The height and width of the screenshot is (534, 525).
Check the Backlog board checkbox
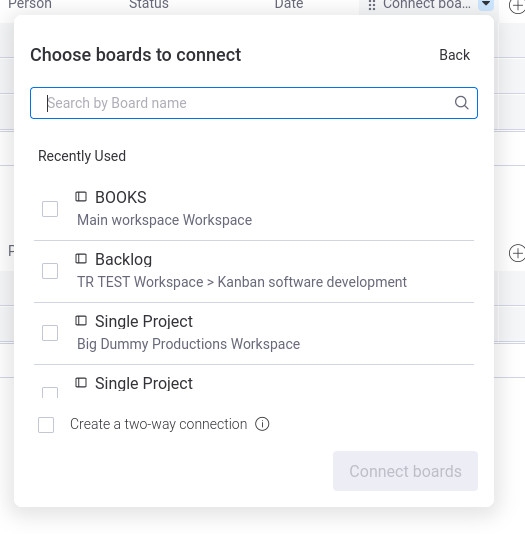(x=50, y=271)
